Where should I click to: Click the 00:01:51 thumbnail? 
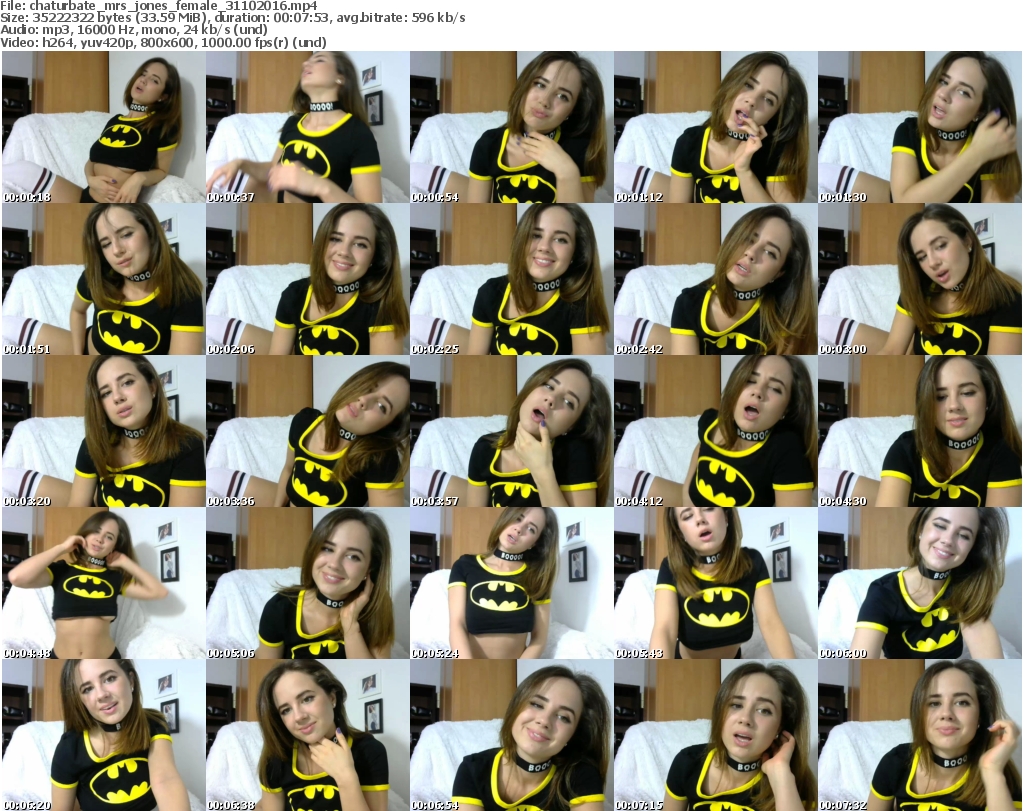103,279
